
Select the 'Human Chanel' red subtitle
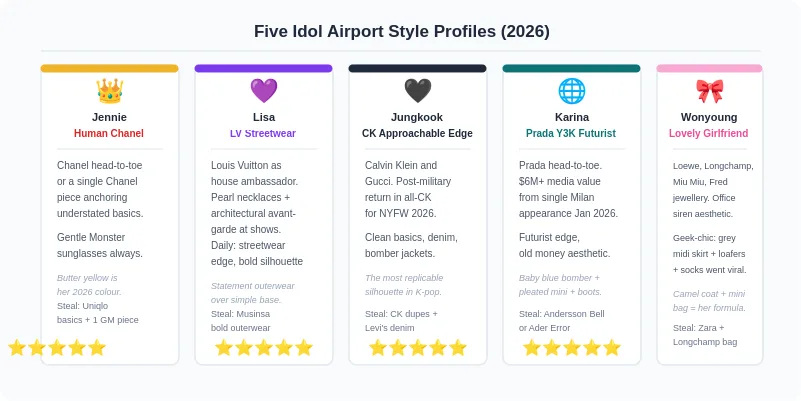(109, 133)
